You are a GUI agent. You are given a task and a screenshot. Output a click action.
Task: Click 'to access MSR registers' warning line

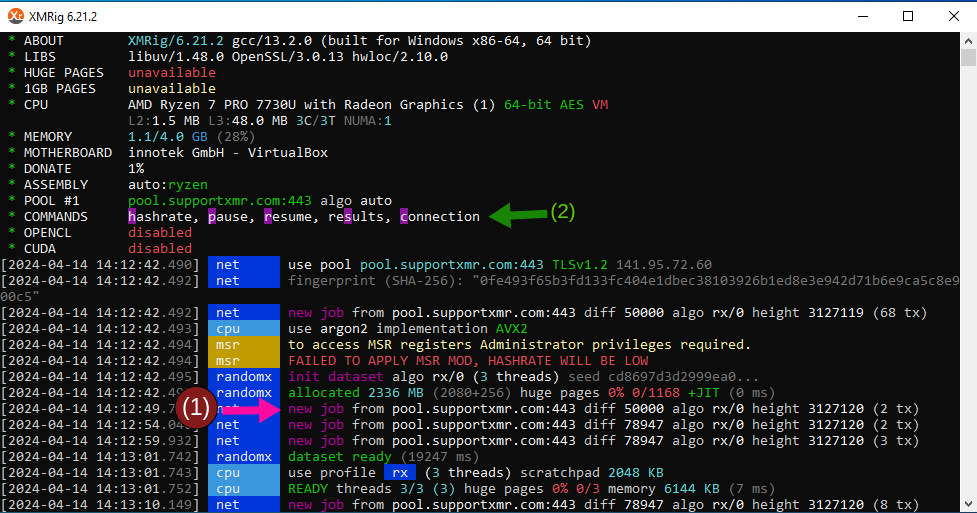520,345
